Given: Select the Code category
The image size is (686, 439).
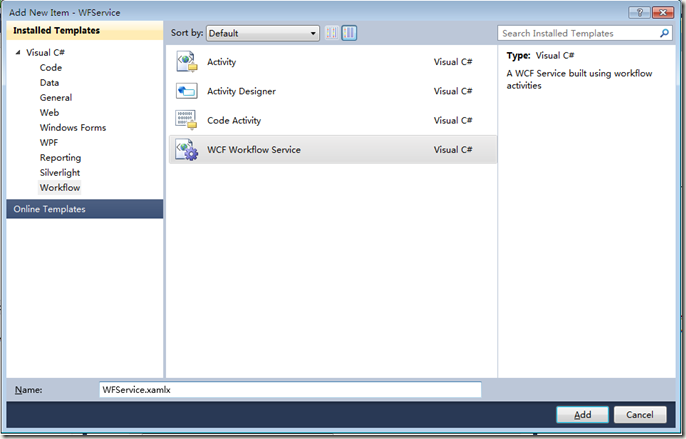Looking at the screenshot, I should point(51,67).
